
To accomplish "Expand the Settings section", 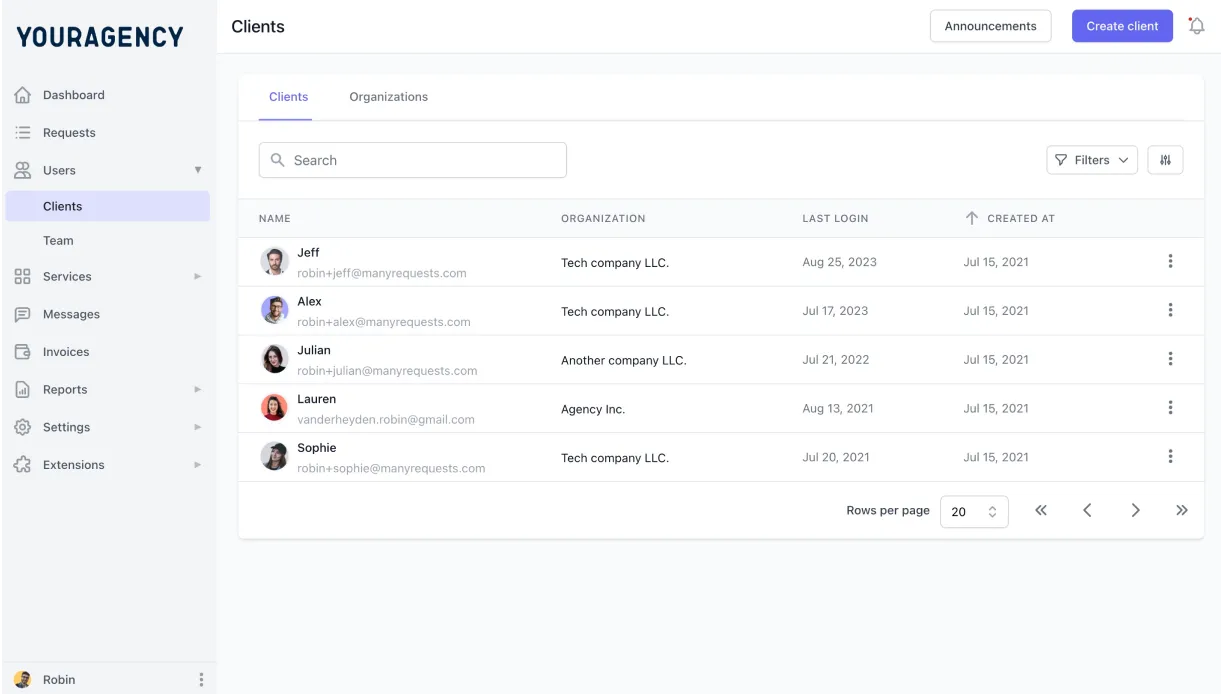I will (196, 427).
